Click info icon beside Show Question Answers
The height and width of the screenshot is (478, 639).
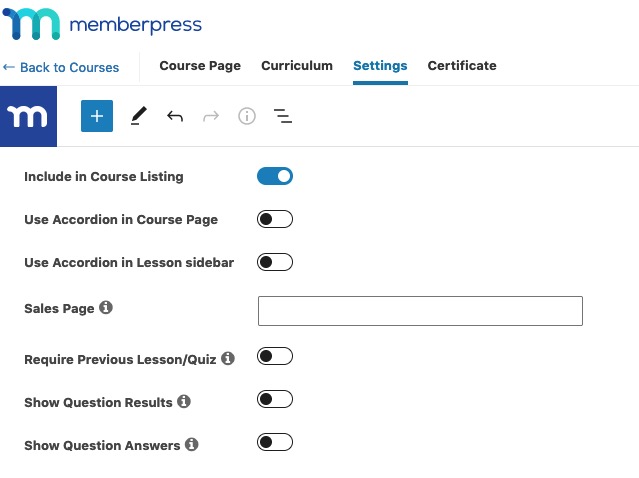point(192,444)
